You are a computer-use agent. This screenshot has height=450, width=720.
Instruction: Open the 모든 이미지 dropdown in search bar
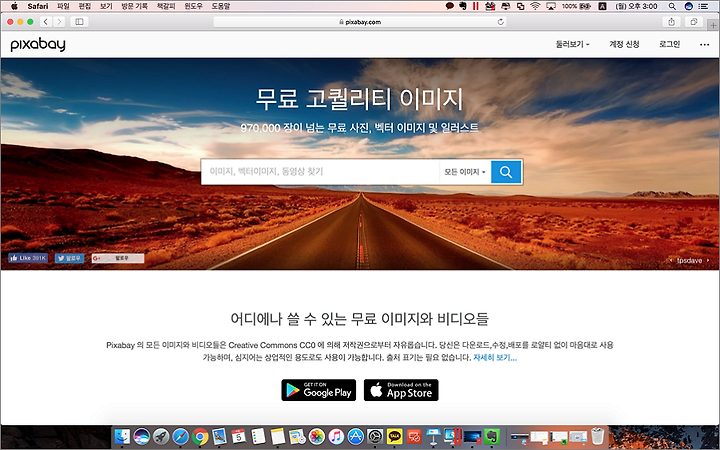tap(465, 172)
